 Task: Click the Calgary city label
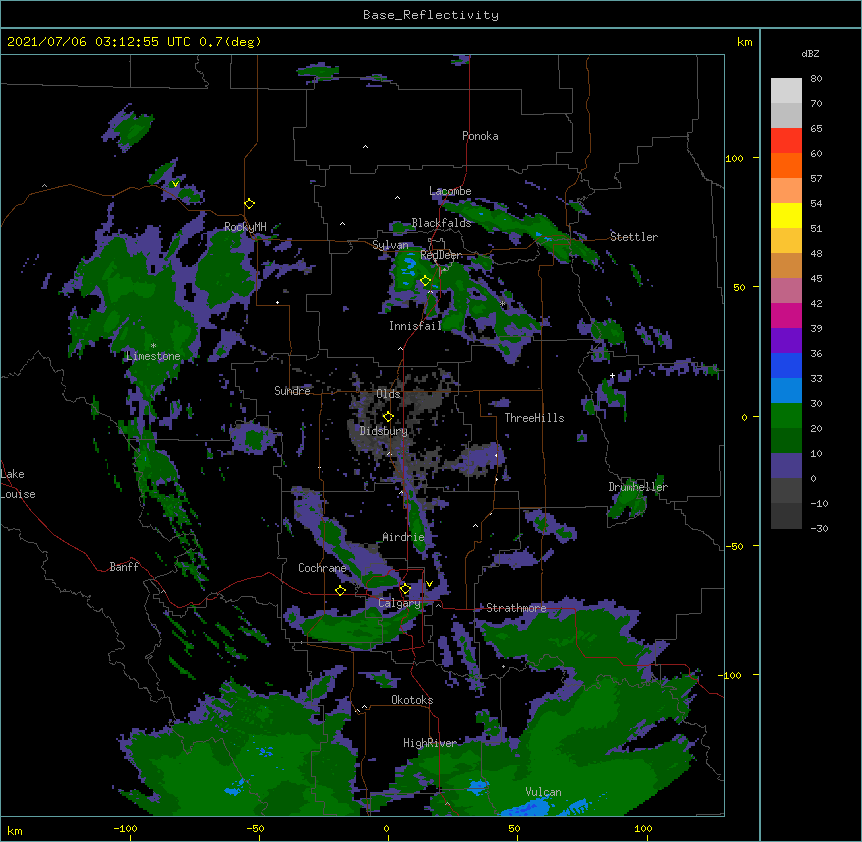399,603
